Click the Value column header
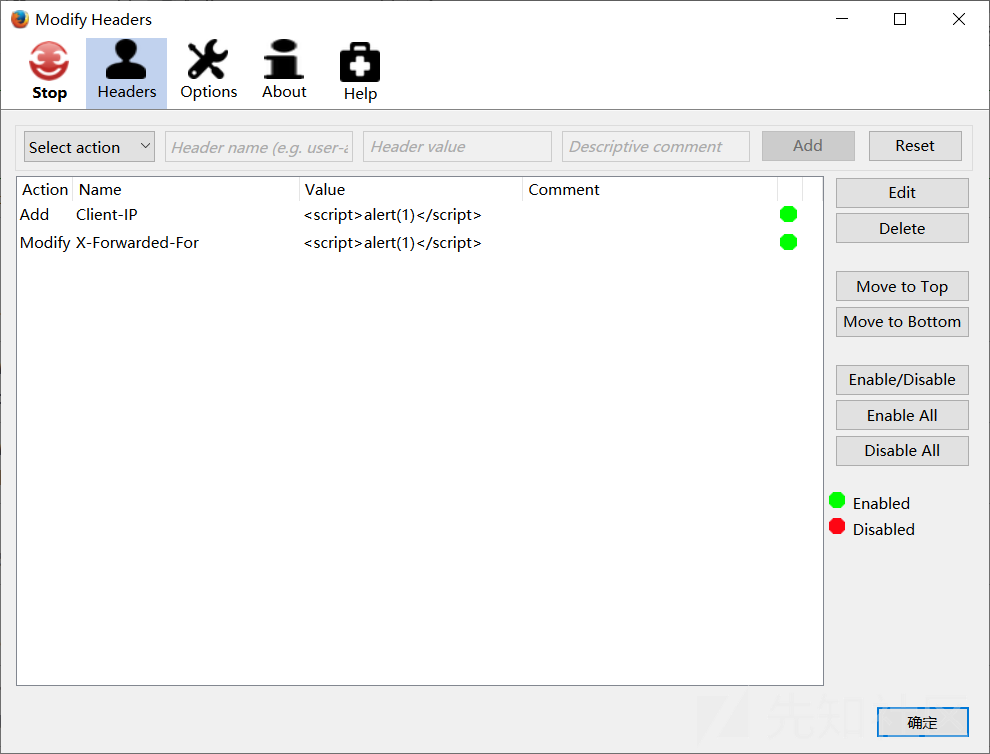 click(411, 189)
